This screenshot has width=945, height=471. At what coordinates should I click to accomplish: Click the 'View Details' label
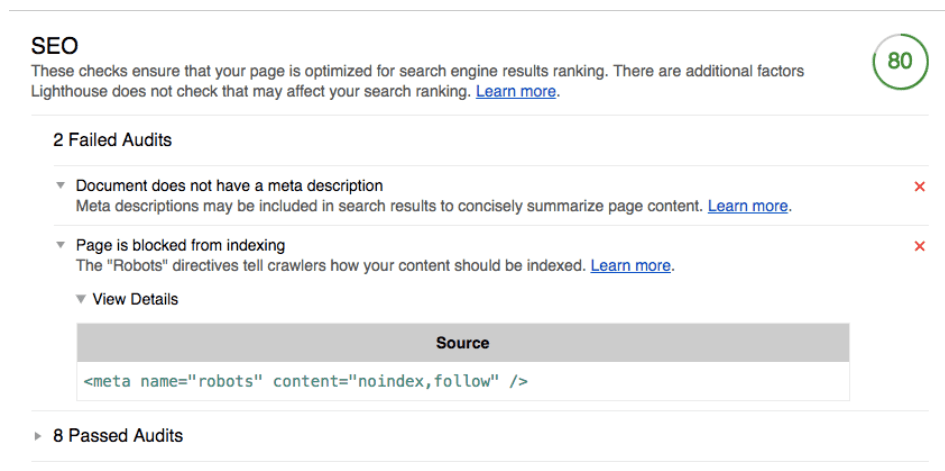(135, 299)
